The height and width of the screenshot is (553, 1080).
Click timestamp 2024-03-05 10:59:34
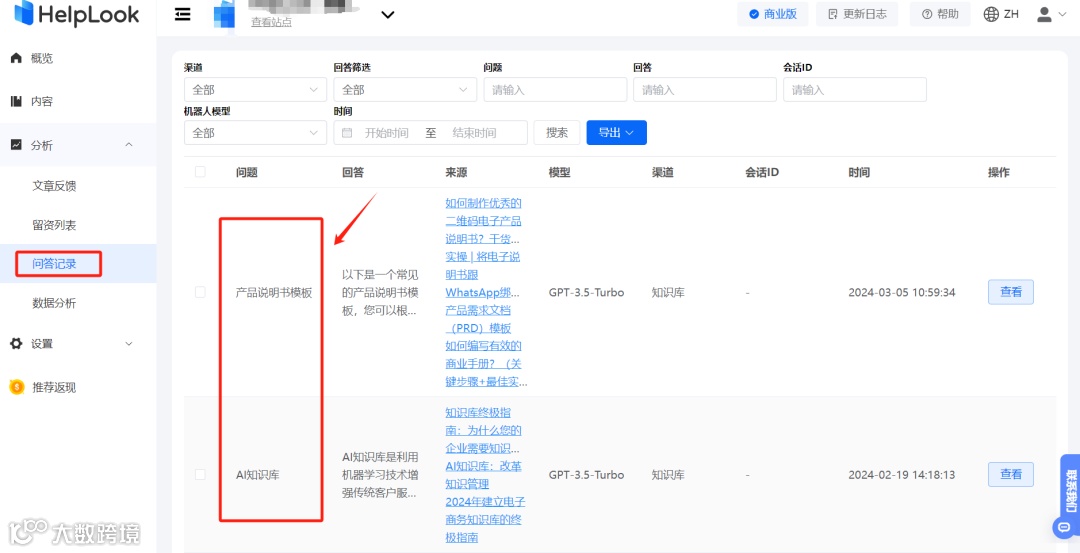tap(902, 293)
